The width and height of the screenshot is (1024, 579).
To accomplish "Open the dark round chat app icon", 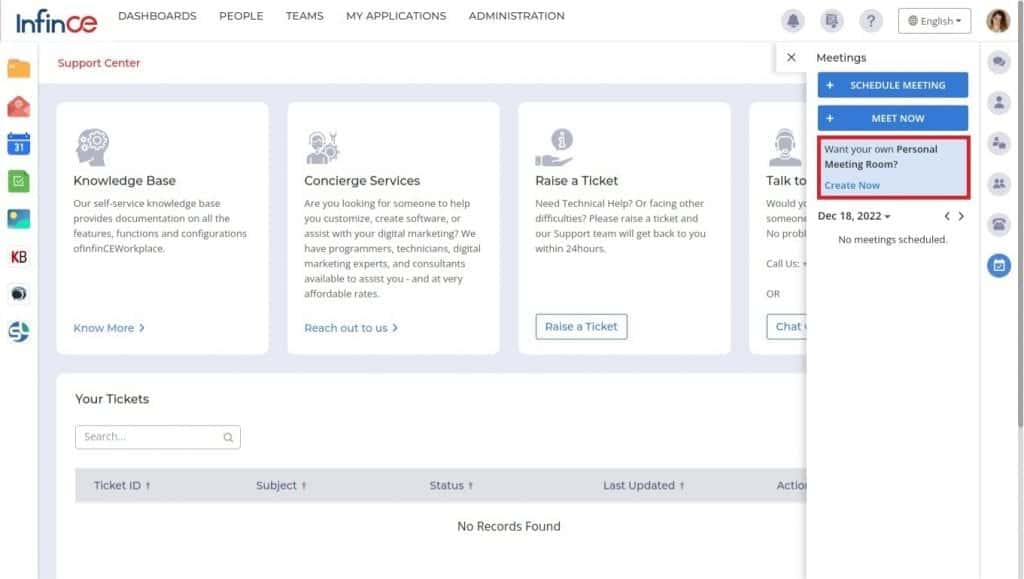I will coord(19,294).
